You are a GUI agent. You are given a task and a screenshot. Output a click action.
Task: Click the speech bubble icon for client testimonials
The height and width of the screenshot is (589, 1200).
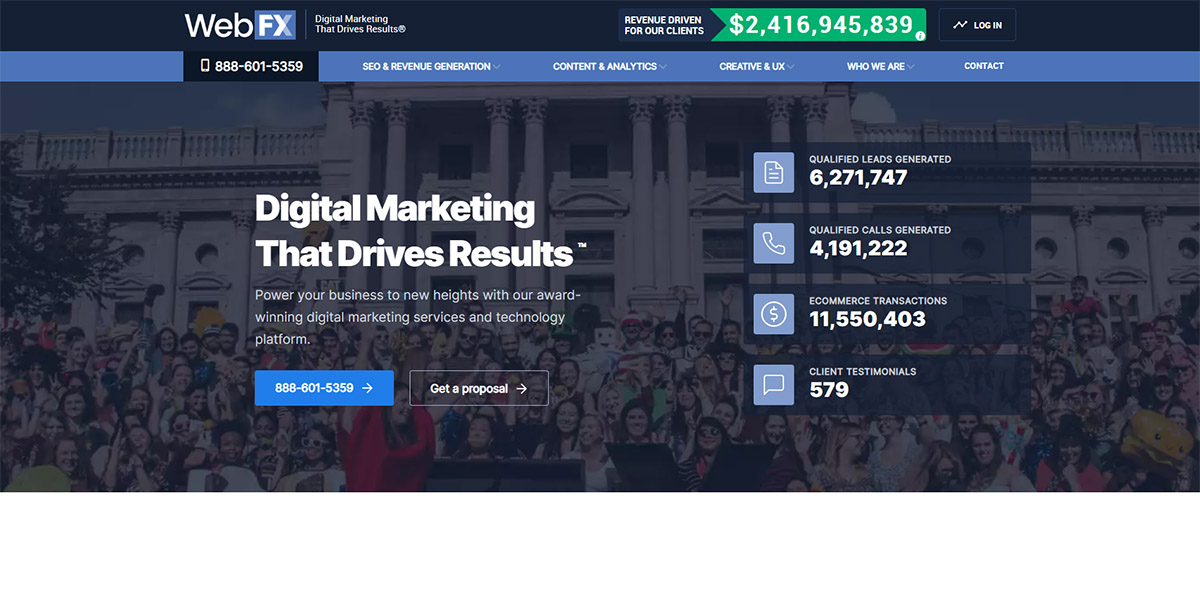(x=773, y=384)
